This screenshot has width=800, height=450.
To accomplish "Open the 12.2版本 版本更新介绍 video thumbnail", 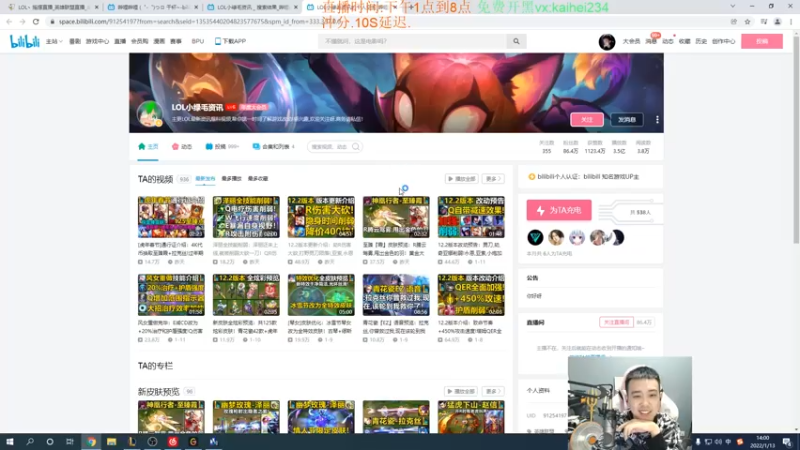I will click(321, 217).
